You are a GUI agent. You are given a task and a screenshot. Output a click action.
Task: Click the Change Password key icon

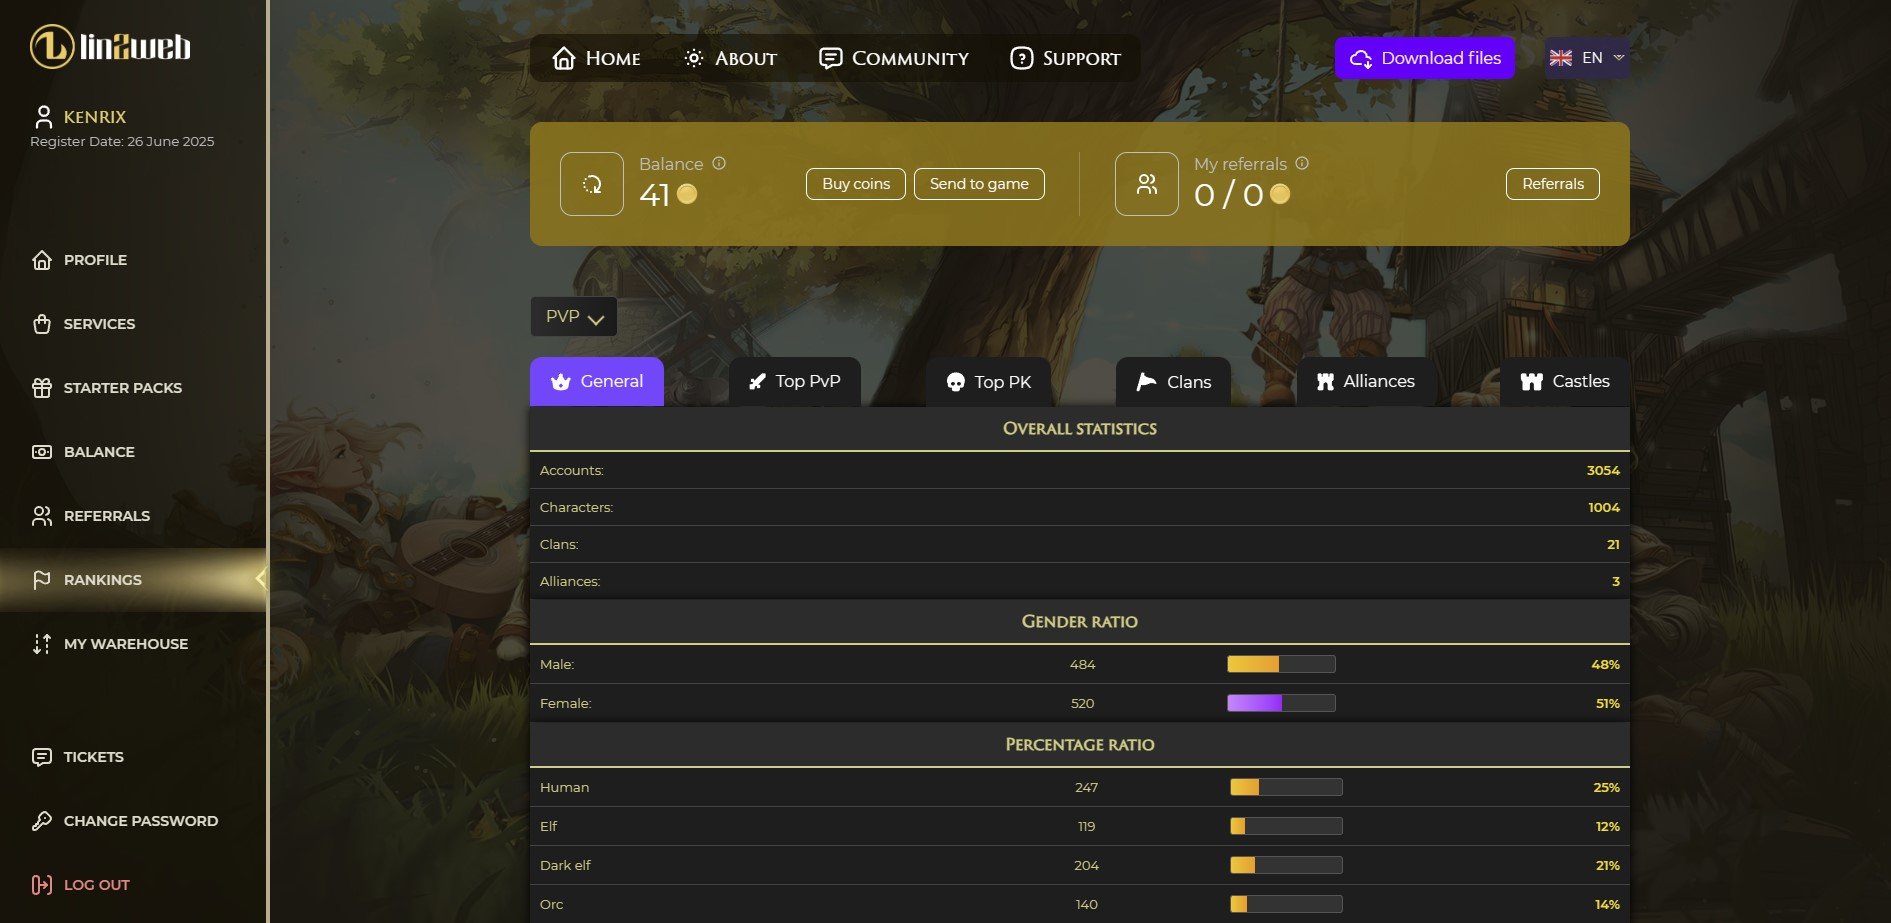pyautogui.click(x=42, y=821)
